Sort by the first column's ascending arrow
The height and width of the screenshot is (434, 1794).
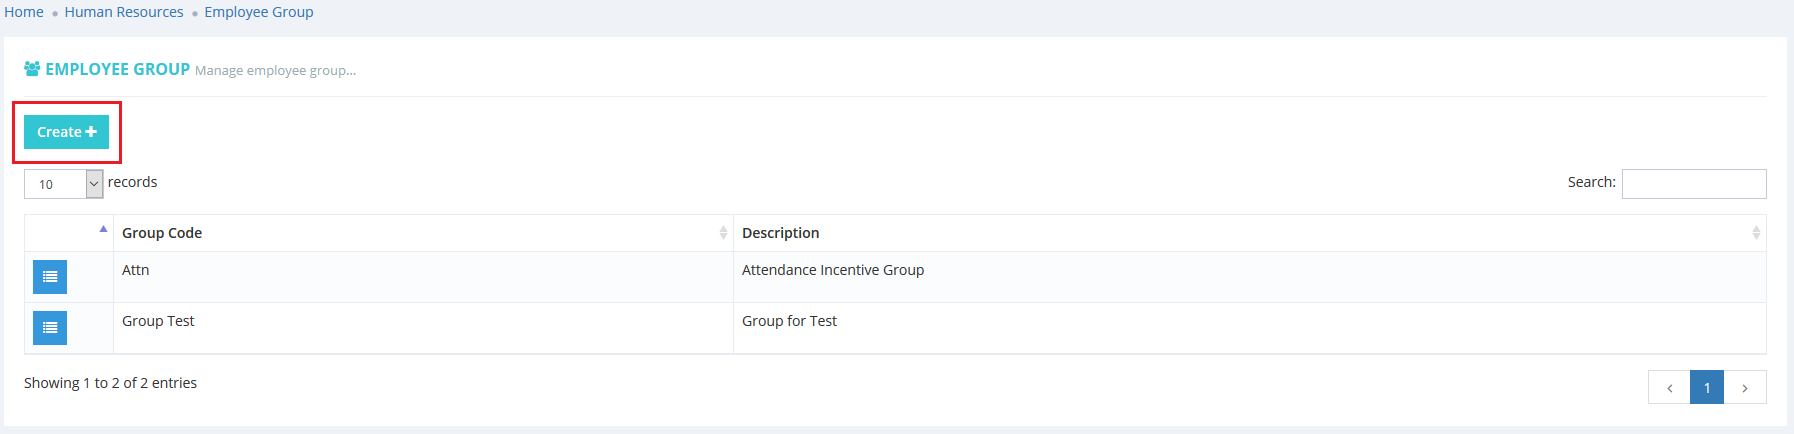[x=103, y=230]
